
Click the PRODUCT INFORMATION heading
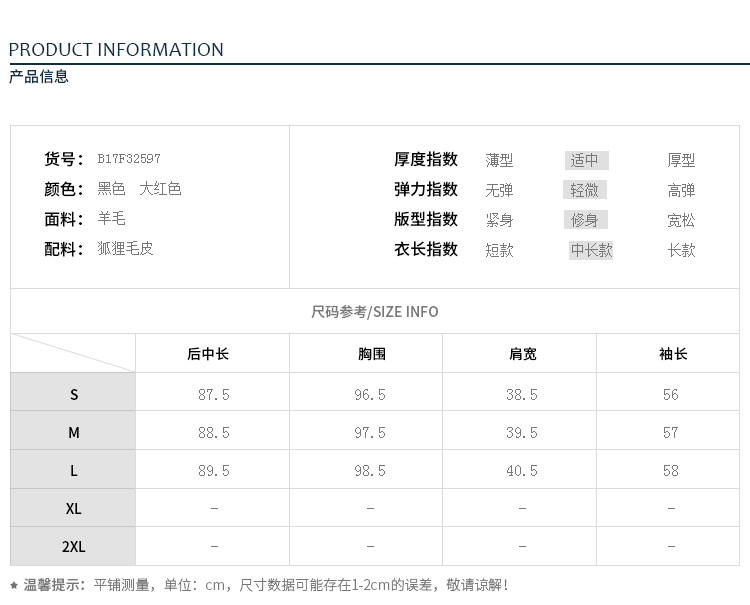[116, 50]
